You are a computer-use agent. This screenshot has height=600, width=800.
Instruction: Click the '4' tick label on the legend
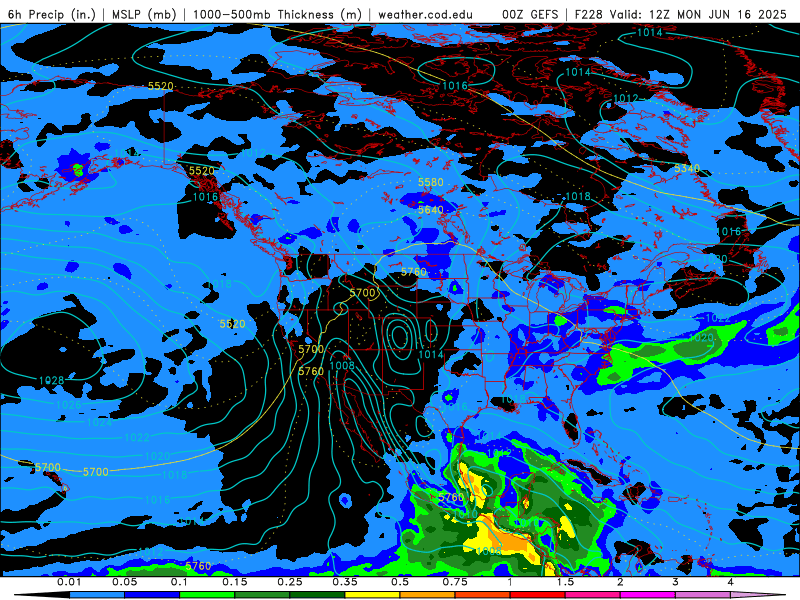731,582
